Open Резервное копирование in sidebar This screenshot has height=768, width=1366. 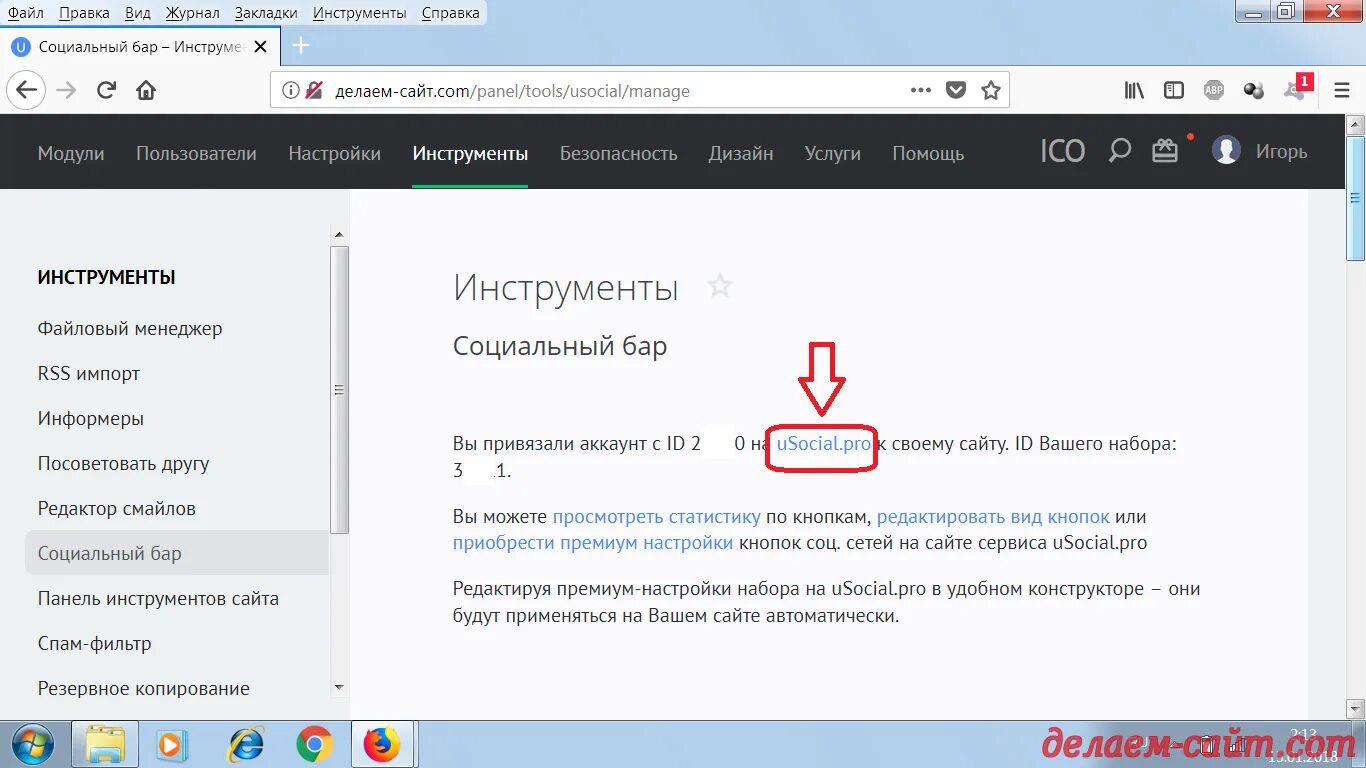click(143, 688)
